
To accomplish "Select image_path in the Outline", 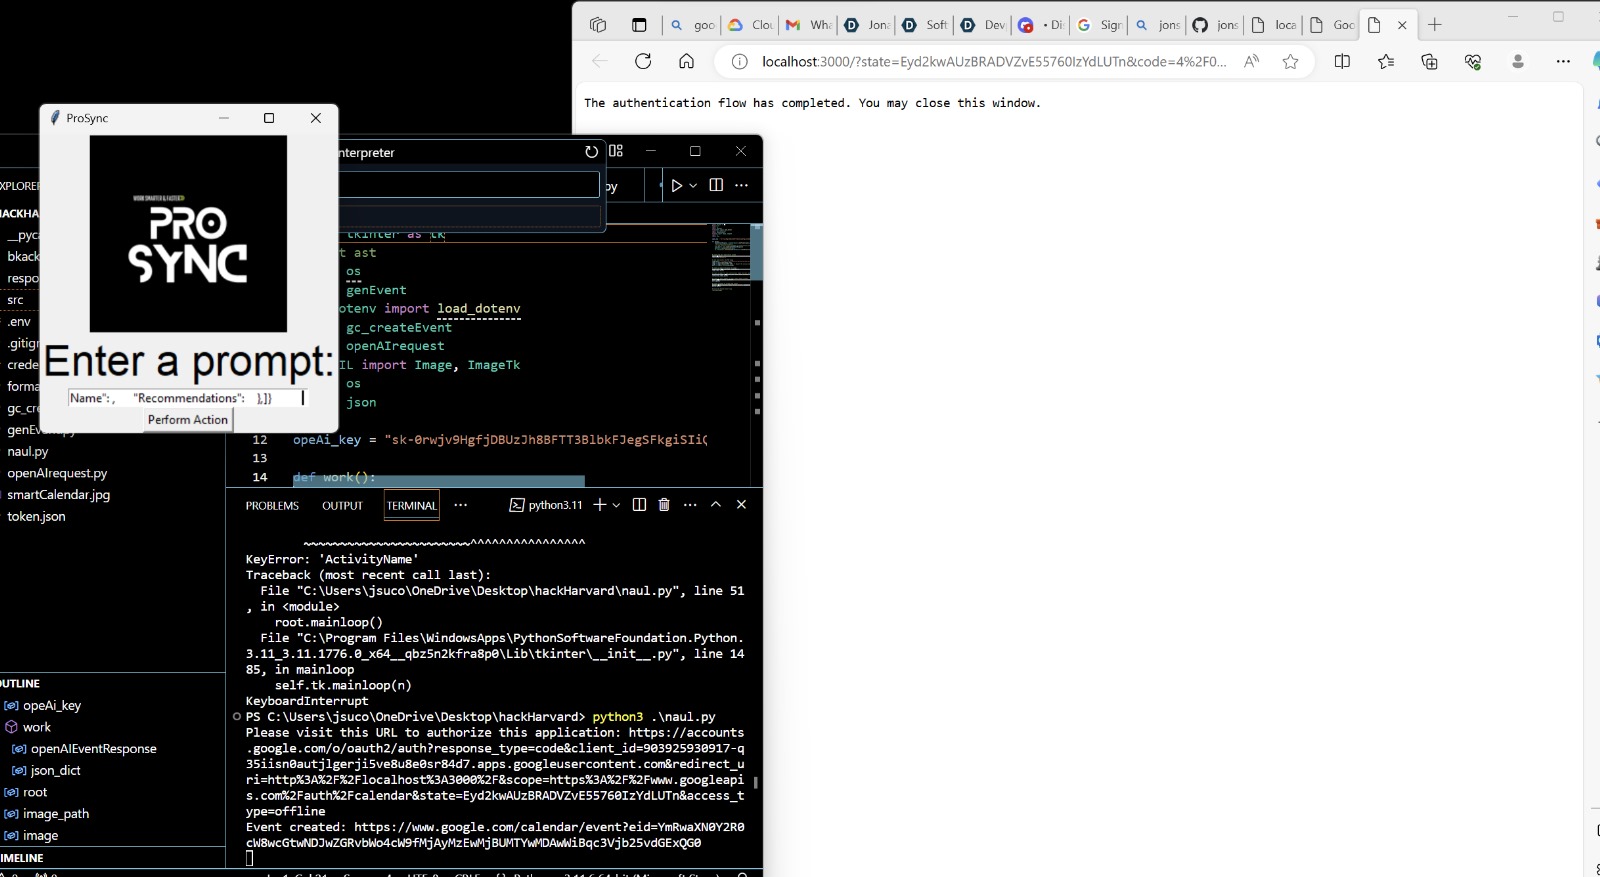I will pos(56,814).
